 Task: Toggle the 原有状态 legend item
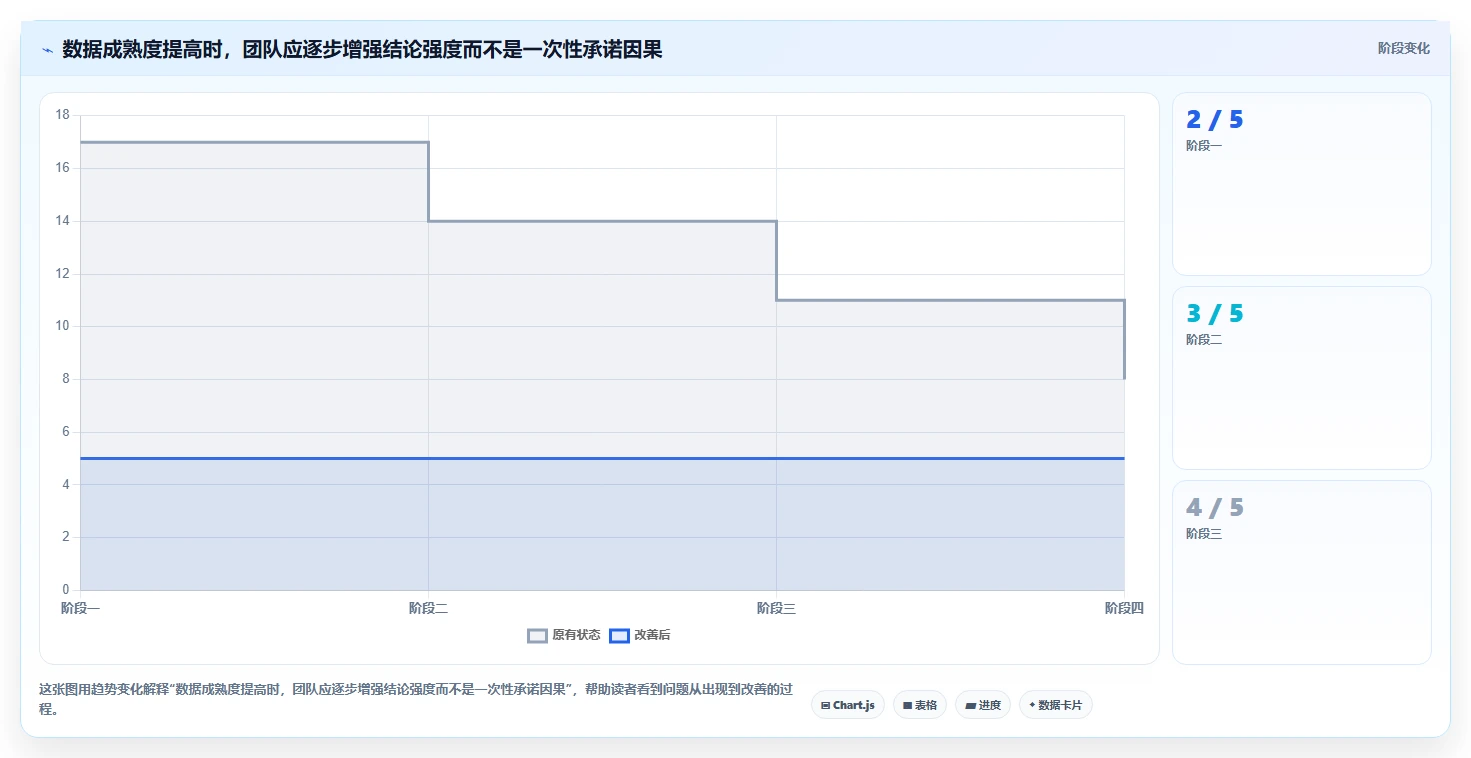point(564,635)
